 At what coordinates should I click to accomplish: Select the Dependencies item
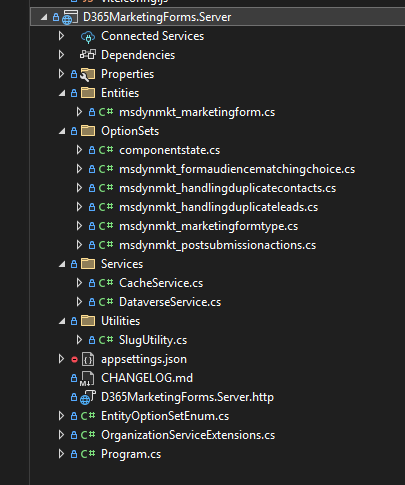[x=138, y=55]
